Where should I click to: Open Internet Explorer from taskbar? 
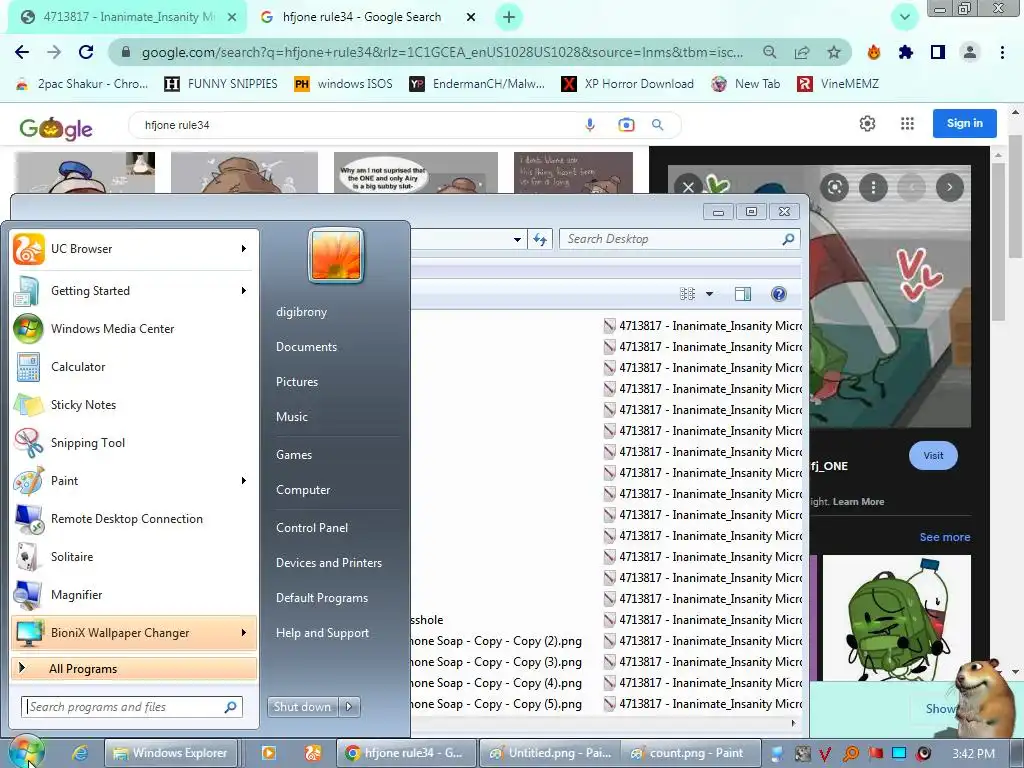coord(80,753)
